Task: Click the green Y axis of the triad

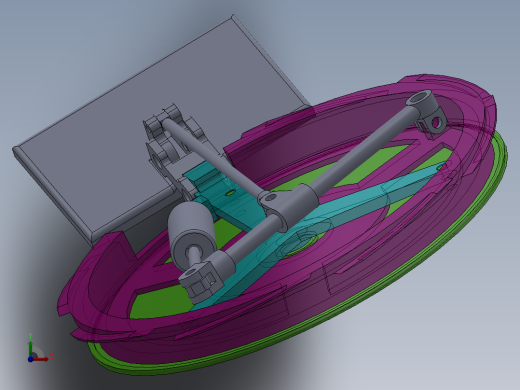Action: click(30, 349)
